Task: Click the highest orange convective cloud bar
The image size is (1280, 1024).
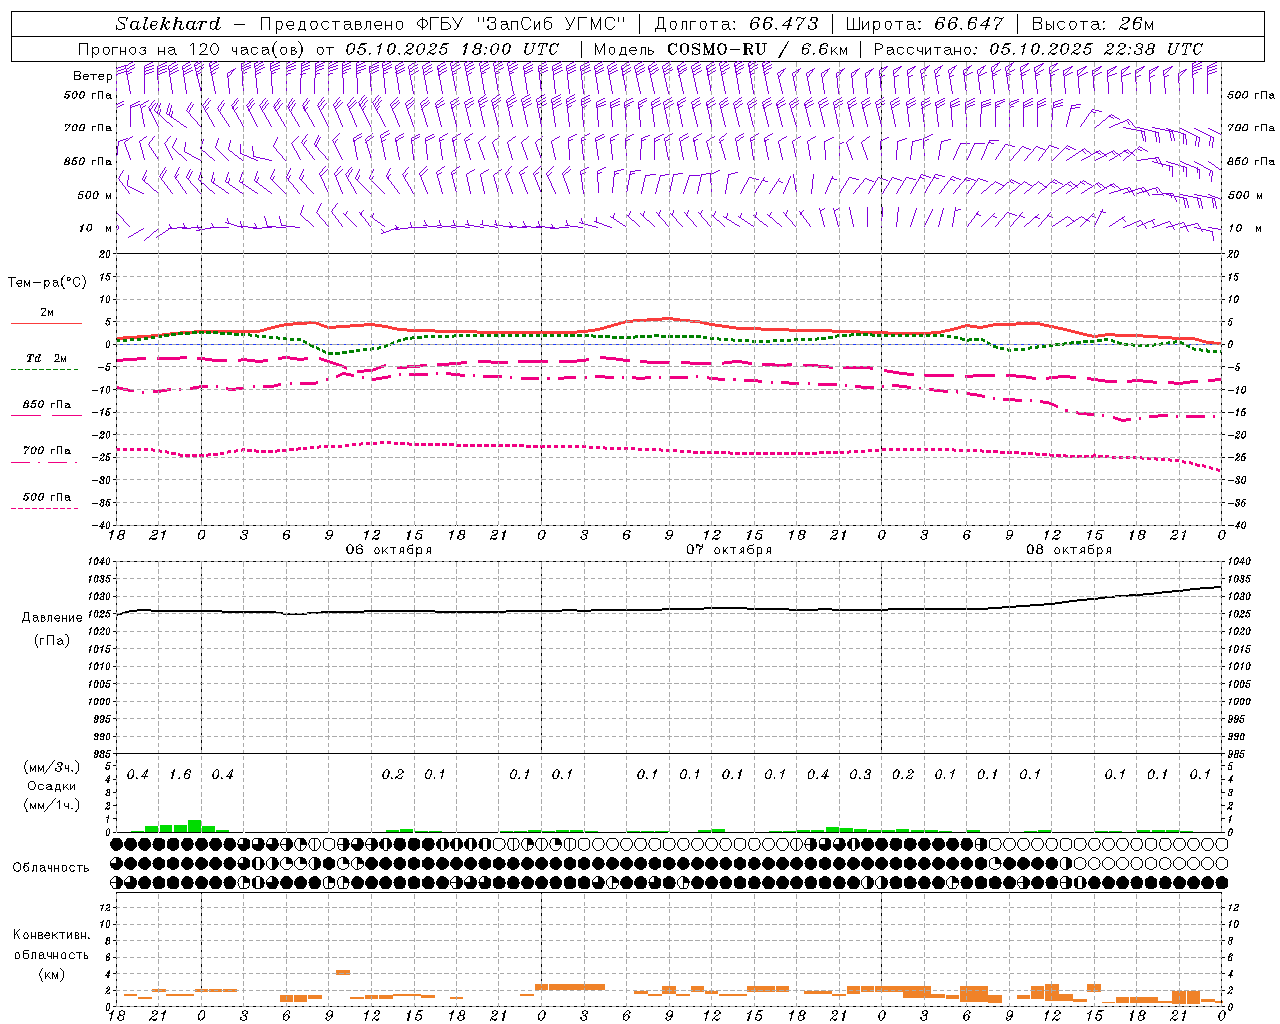Action: point(343,972)
